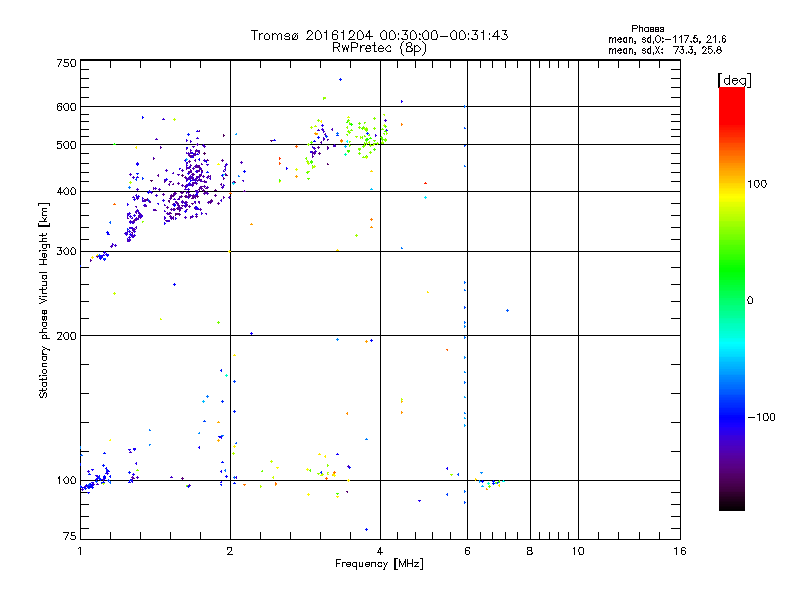Click the colorbar tick label '100'
The image size is (800, 600).
(757, 184)
